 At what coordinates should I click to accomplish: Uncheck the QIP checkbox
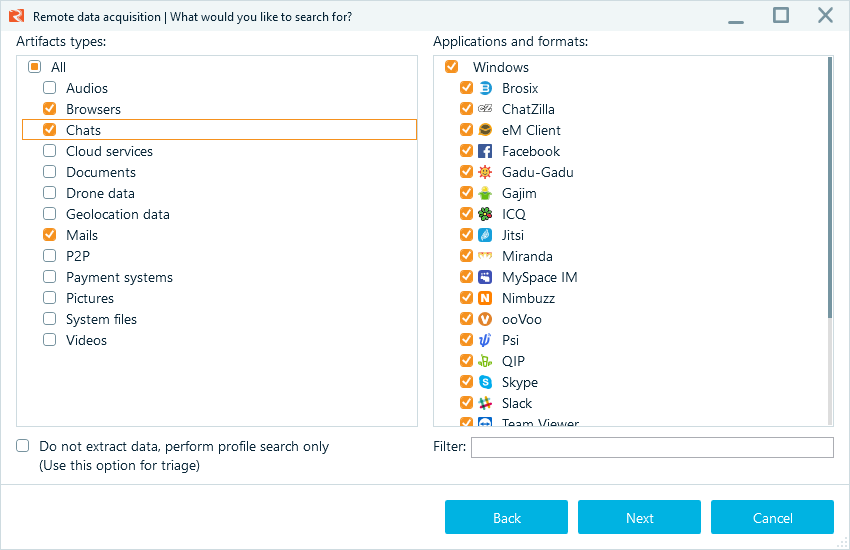466,361
